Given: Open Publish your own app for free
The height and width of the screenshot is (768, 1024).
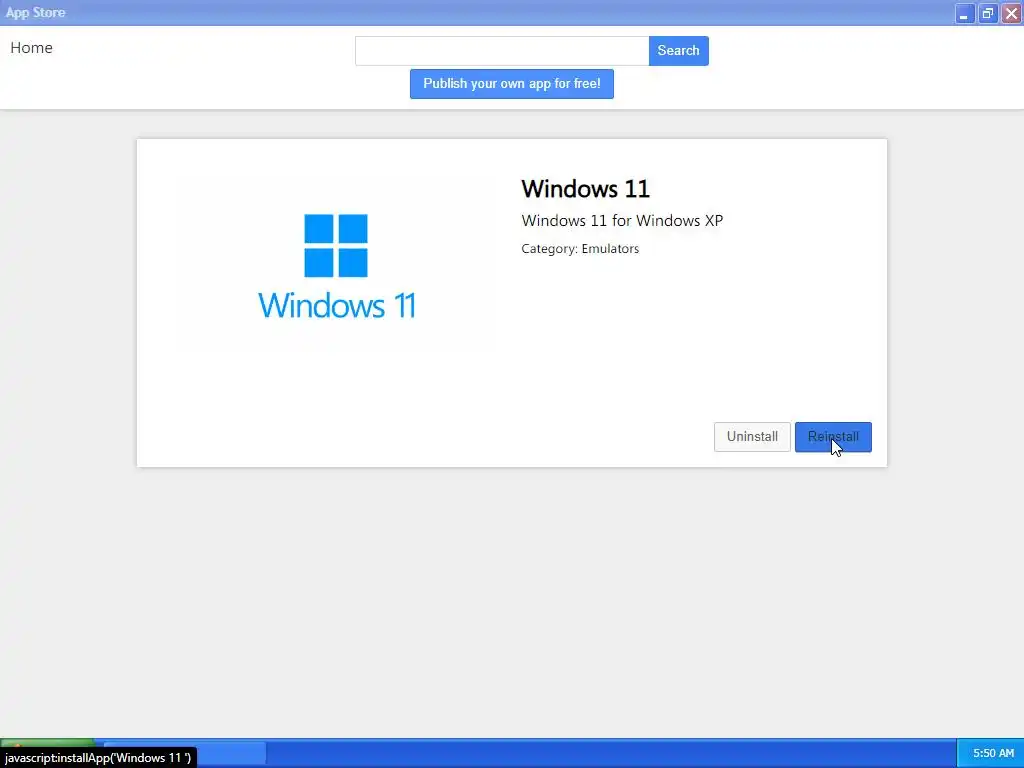Looking at the screenshot, I should [x=511, y=84].
